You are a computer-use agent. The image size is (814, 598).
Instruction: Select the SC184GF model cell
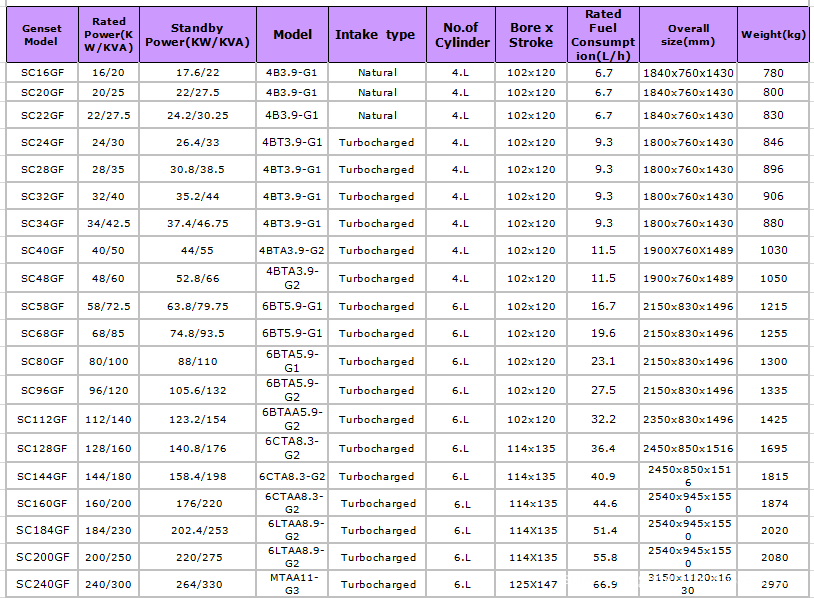coord(42,531)
